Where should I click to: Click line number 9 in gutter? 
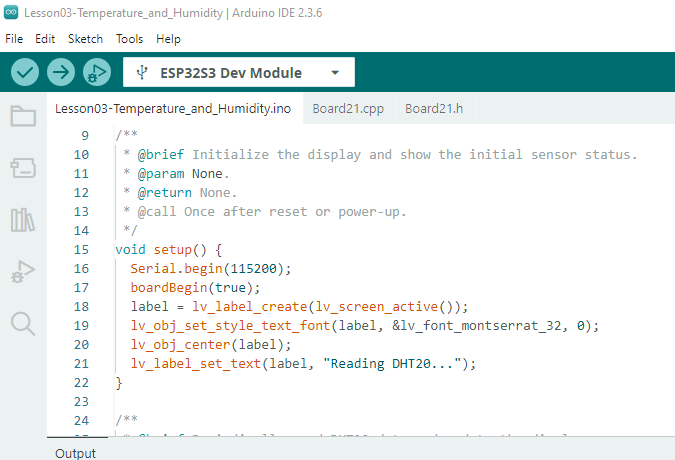(x=85, y=136)
